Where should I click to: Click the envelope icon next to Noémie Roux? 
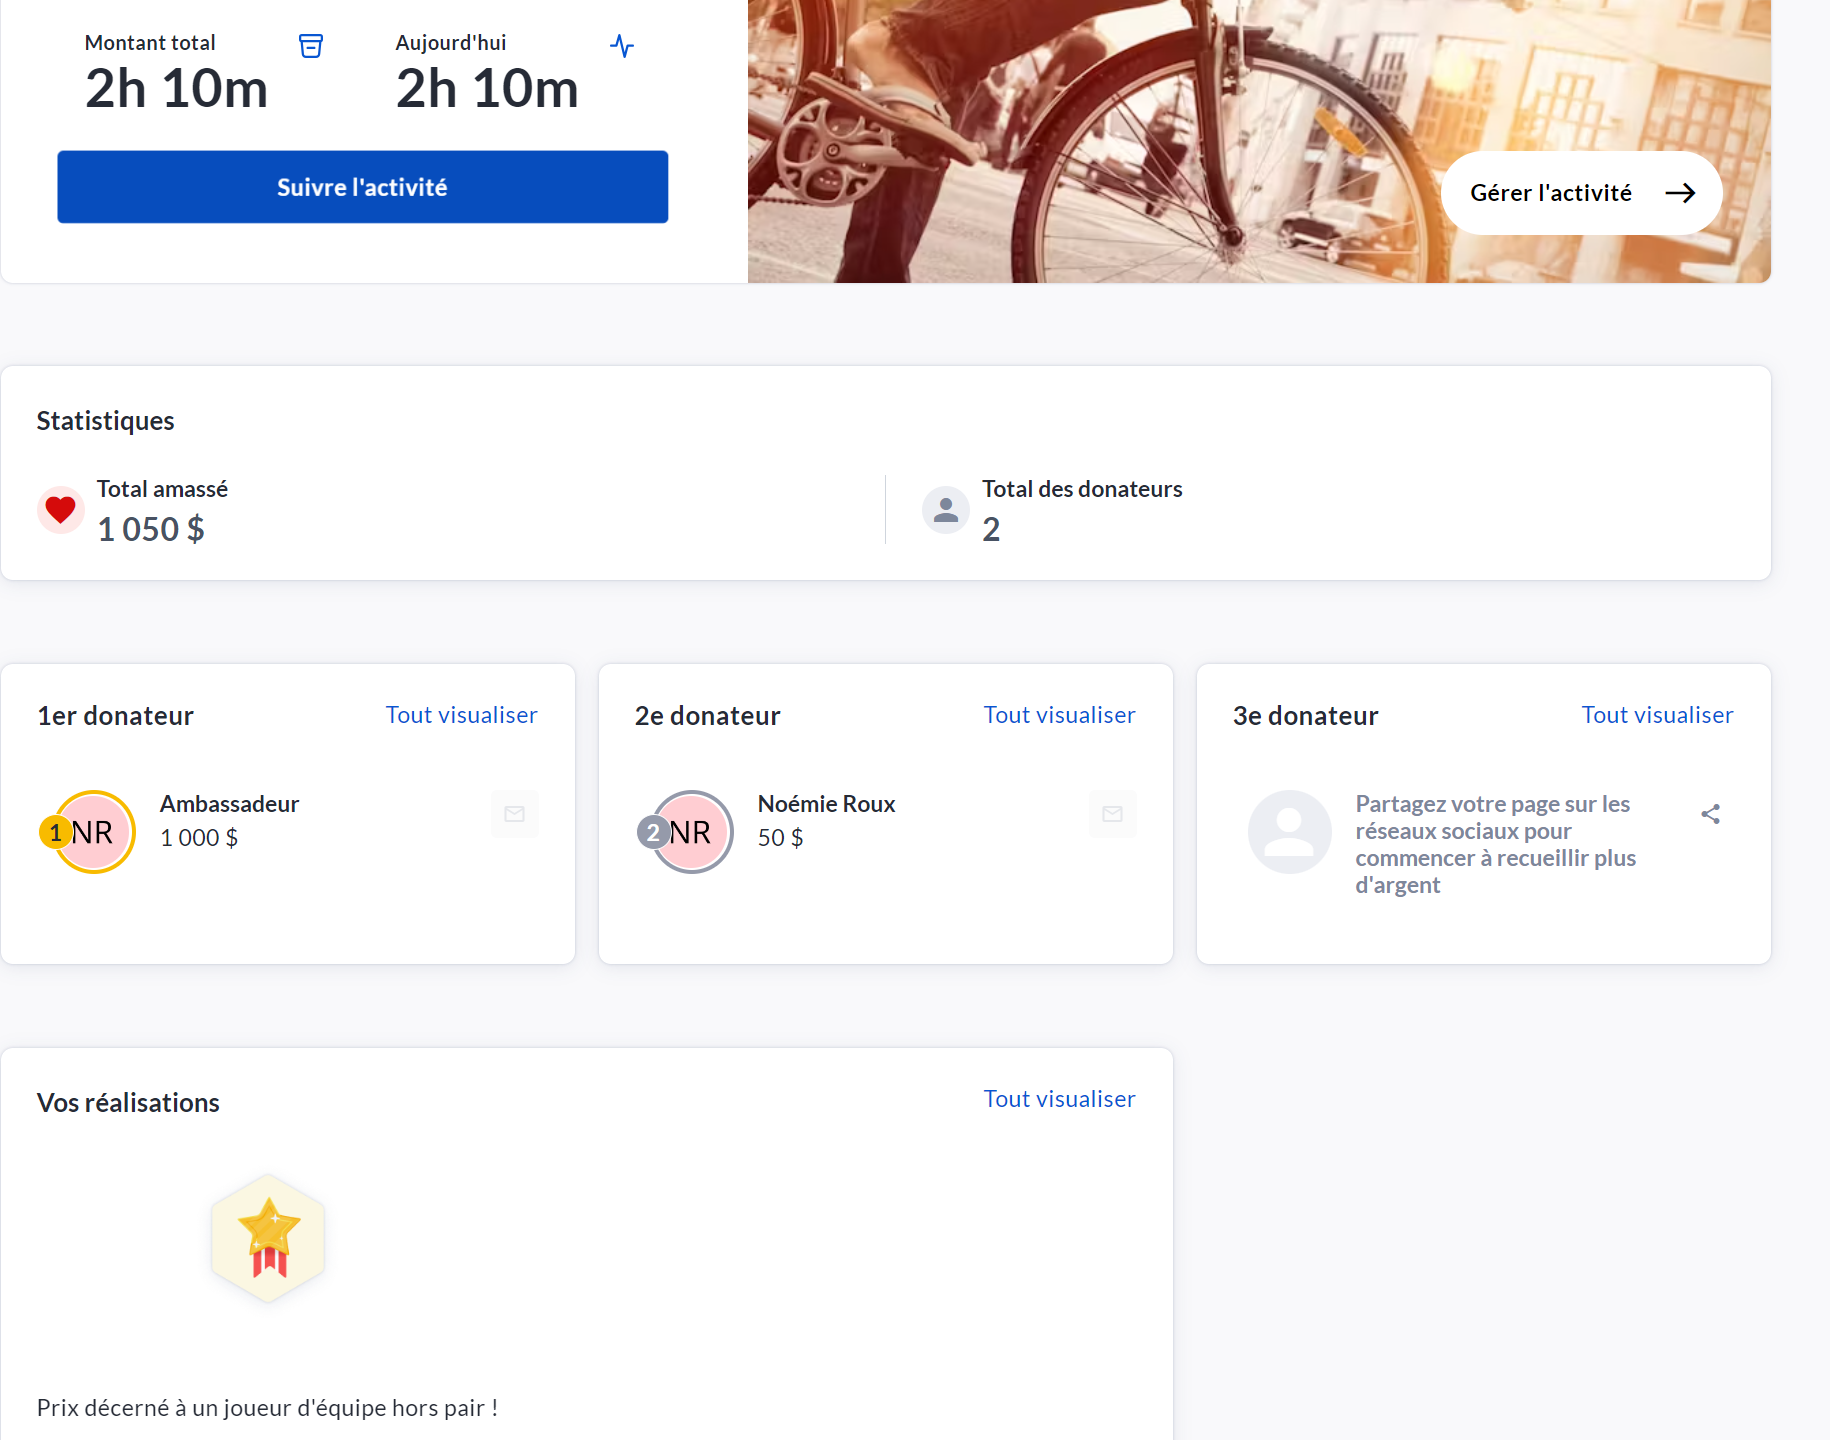(1112, 814)
